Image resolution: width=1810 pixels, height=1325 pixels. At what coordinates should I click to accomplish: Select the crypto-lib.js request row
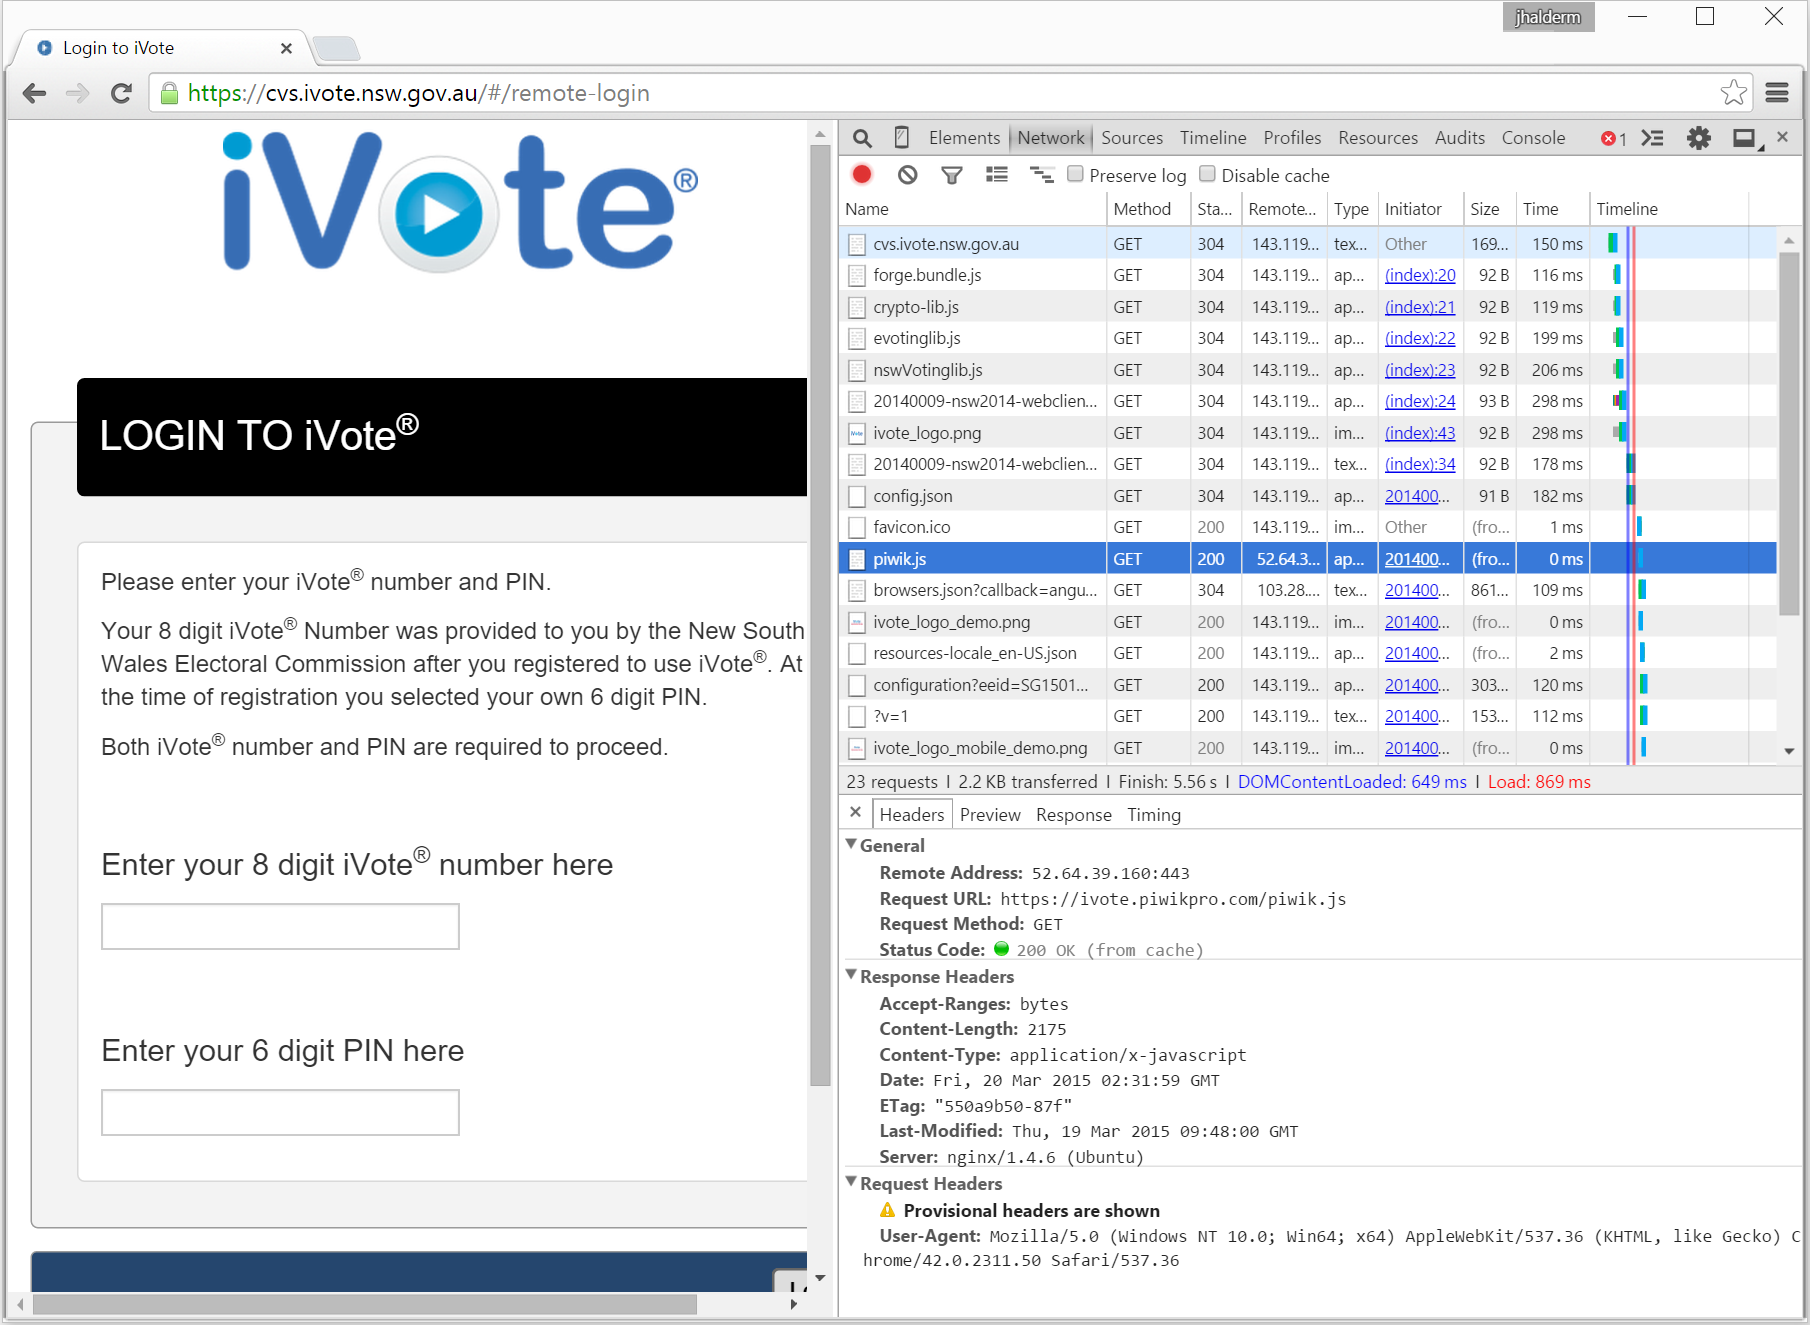pyautogui.click(x=1308, y=307)
